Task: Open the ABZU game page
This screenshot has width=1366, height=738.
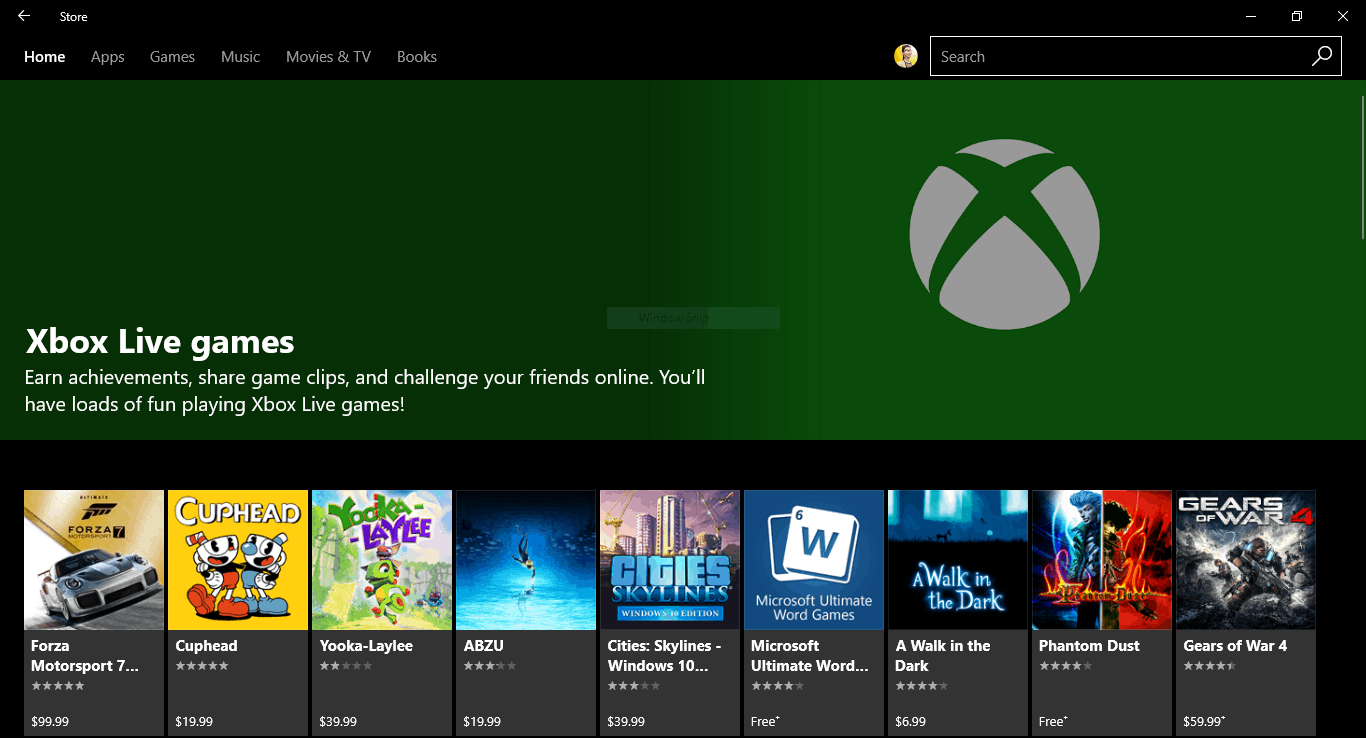Action: point(526,559)
